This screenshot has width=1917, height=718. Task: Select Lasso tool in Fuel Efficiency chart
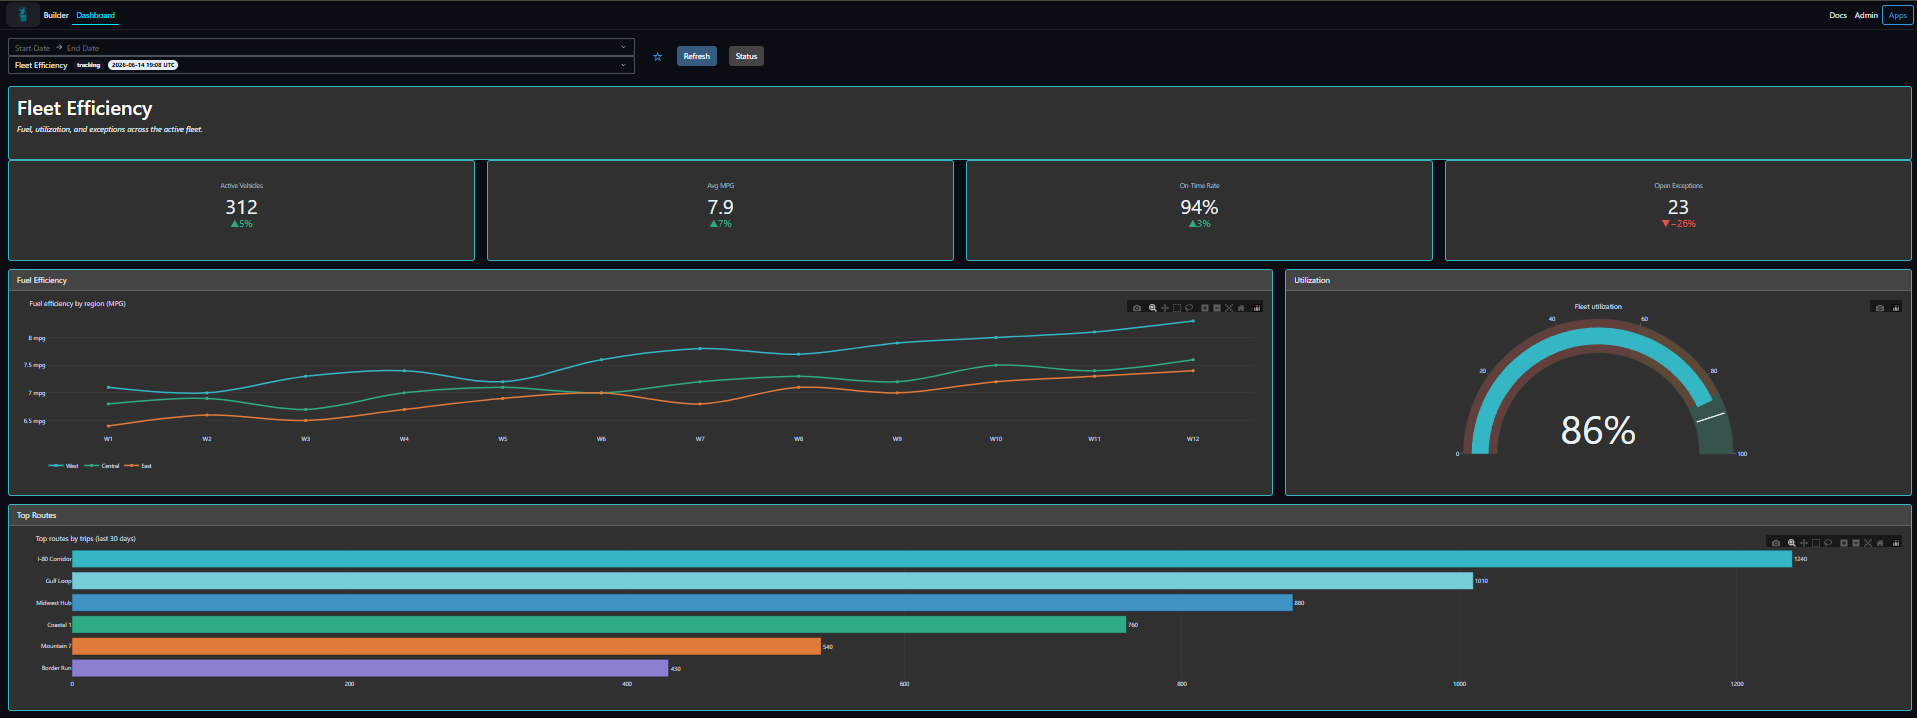click(x=1189, y=308)
